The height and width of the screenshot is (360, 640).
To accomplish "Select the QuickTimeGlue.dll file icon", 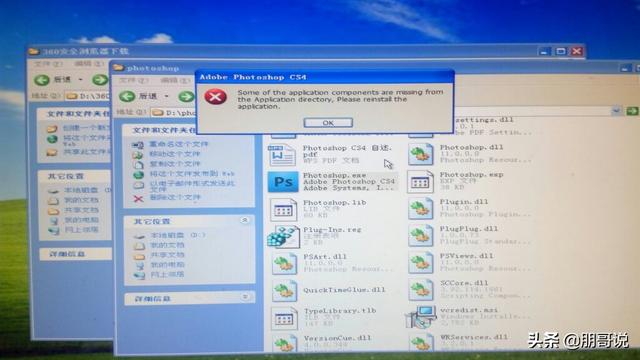I will coord(284,291).
